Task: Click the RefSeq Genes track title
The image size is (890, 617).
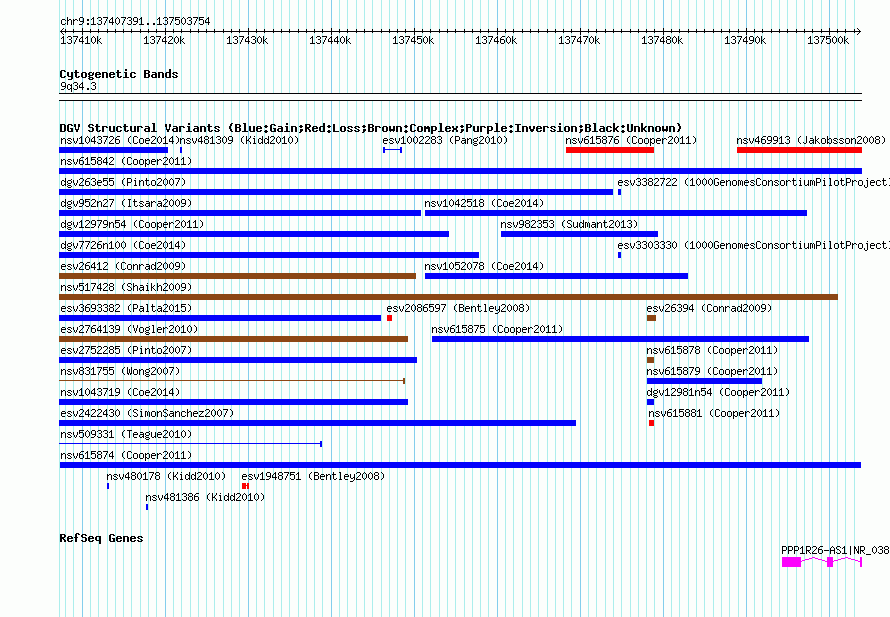Action: pos(101,538)
